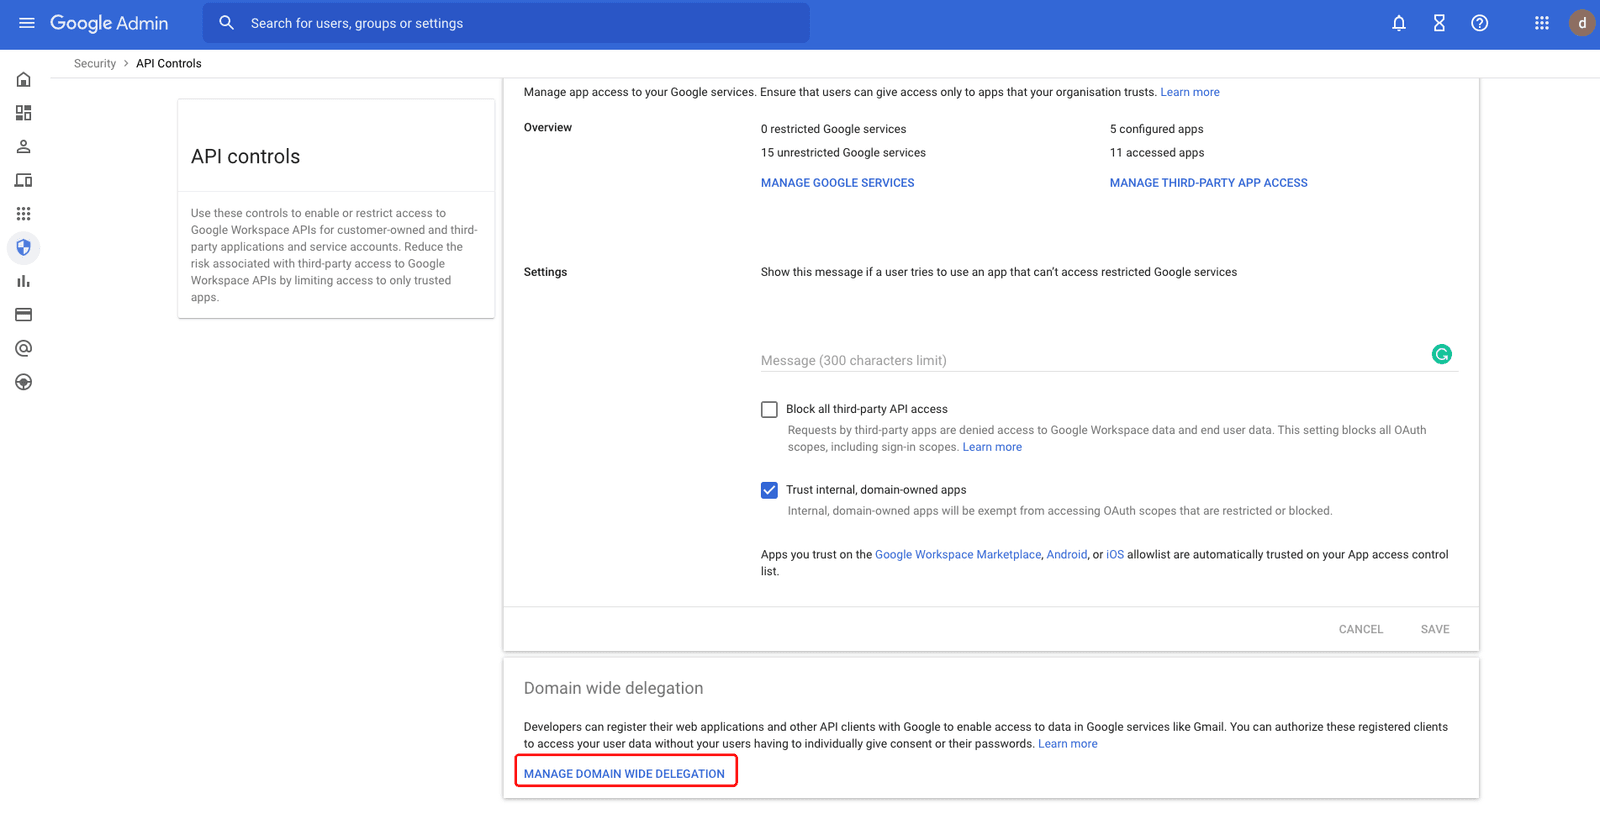1600x815 pixels.
Task: Open the Rules sidebar icon
Action: click(x=24, y=382)
